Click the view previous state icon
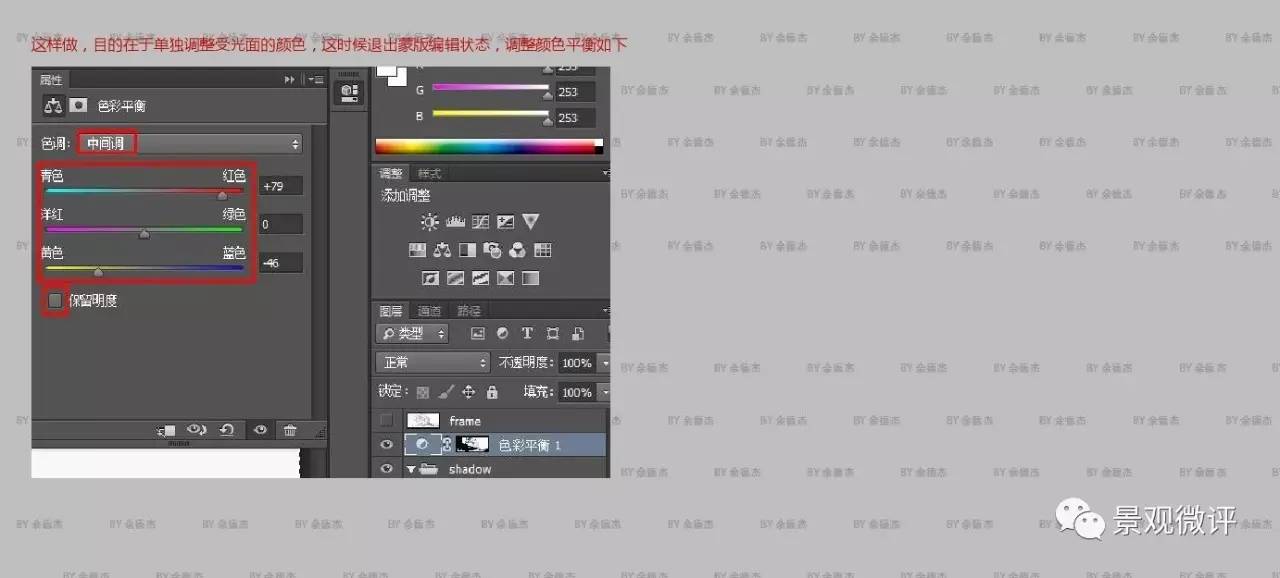 [x=197, y=430]
